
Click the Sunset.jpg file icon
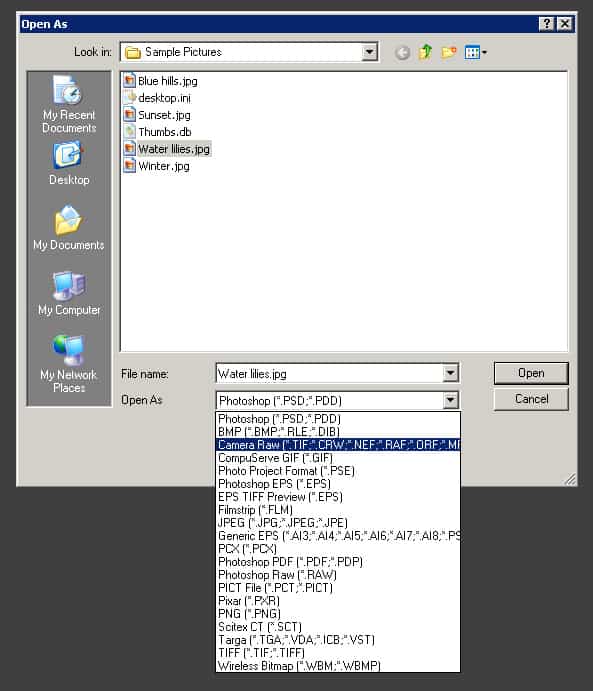pyautogui.click(x=129, y=115)
